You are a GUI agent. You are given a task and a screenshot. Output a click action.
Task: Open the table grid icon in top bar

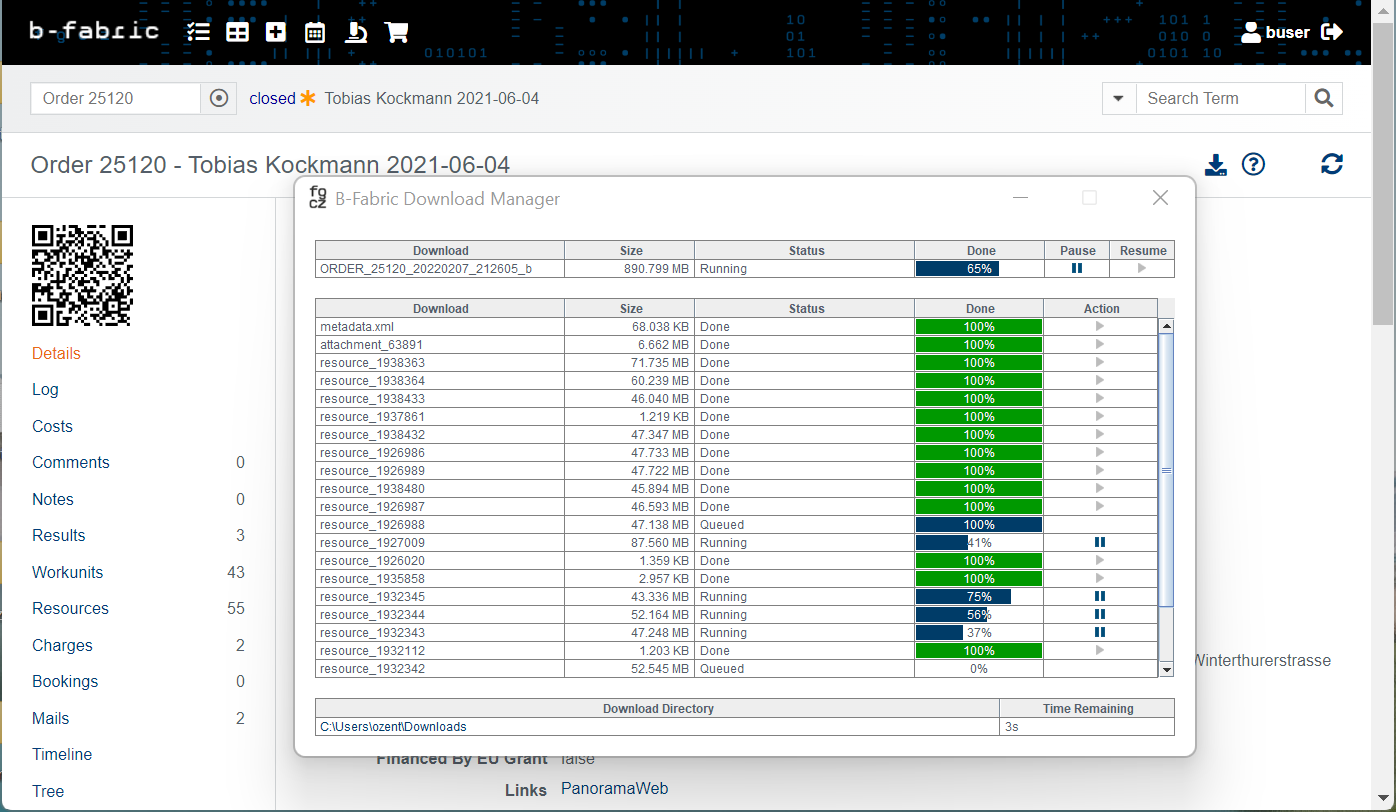[x=237, y=32]
